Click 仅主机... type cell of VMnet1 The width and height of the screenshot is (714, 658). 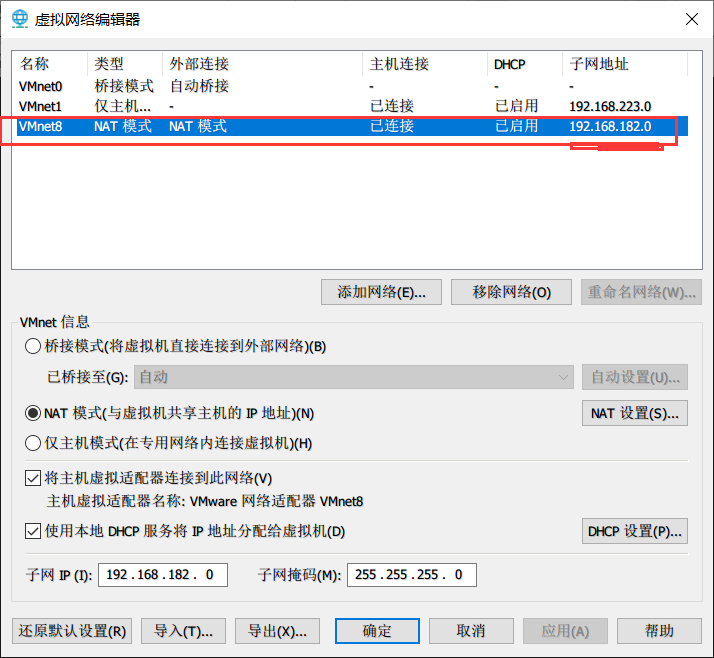click(122, 106)
